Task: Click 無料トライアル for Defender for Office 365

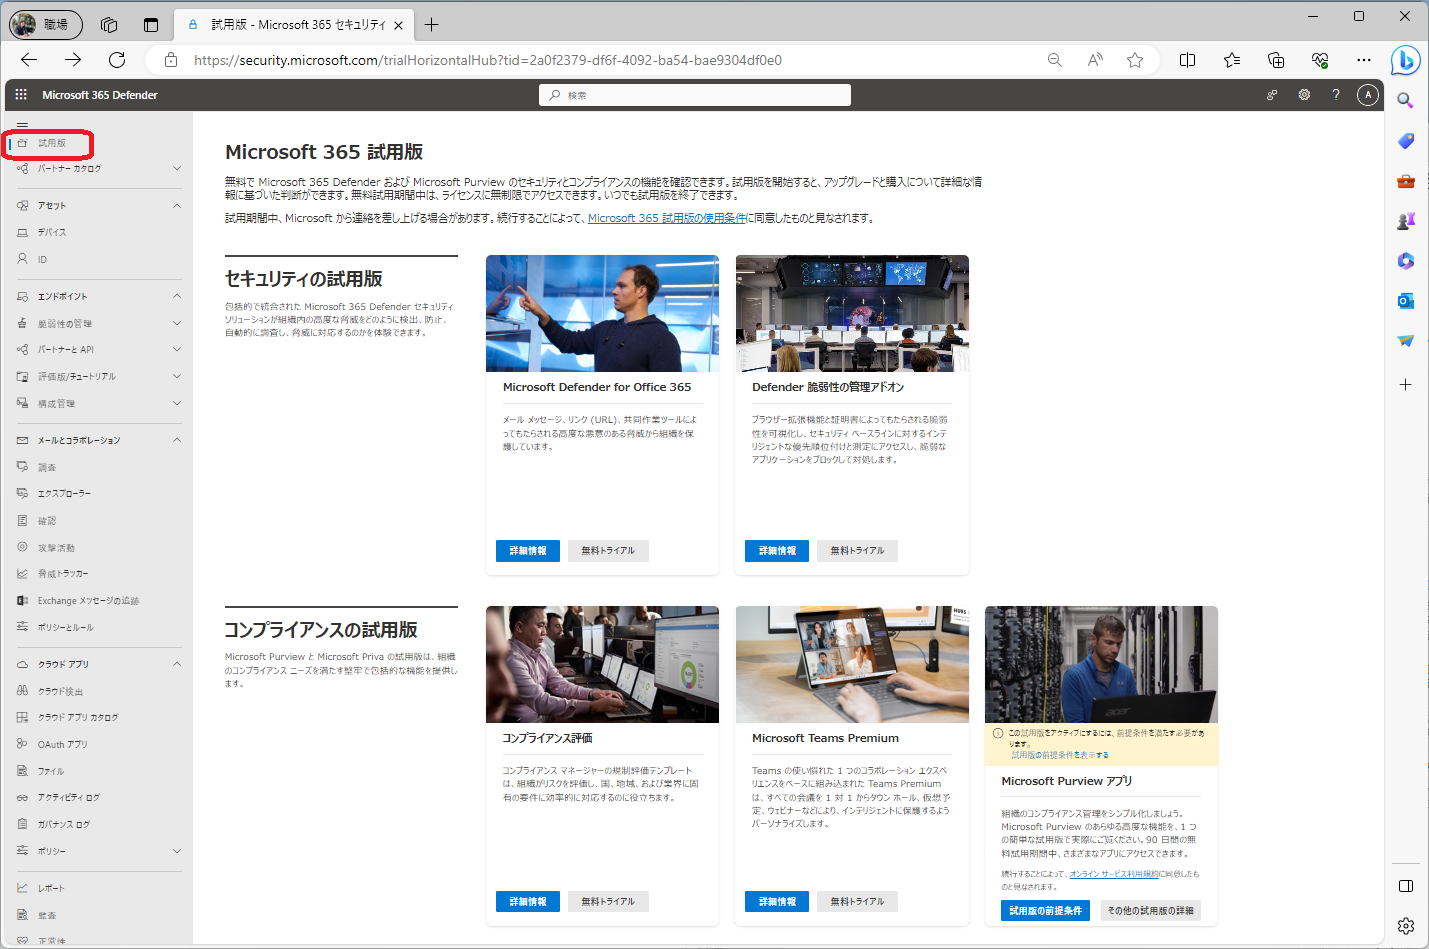Action: [x=608, y=551]
